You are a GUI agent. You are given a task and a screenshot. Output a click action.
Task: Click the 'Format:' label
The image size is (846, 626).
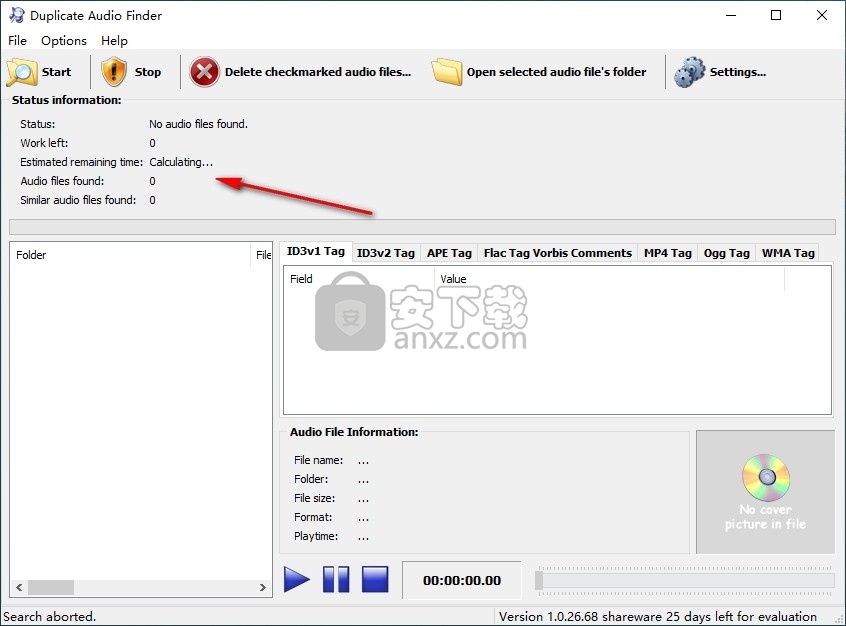(x=313, y=517)
